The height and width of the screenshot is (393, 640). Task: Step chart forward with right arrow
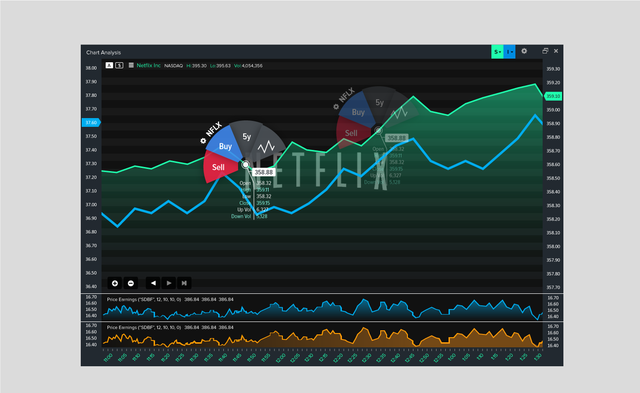pyautogui.click(x=169, y=283)
